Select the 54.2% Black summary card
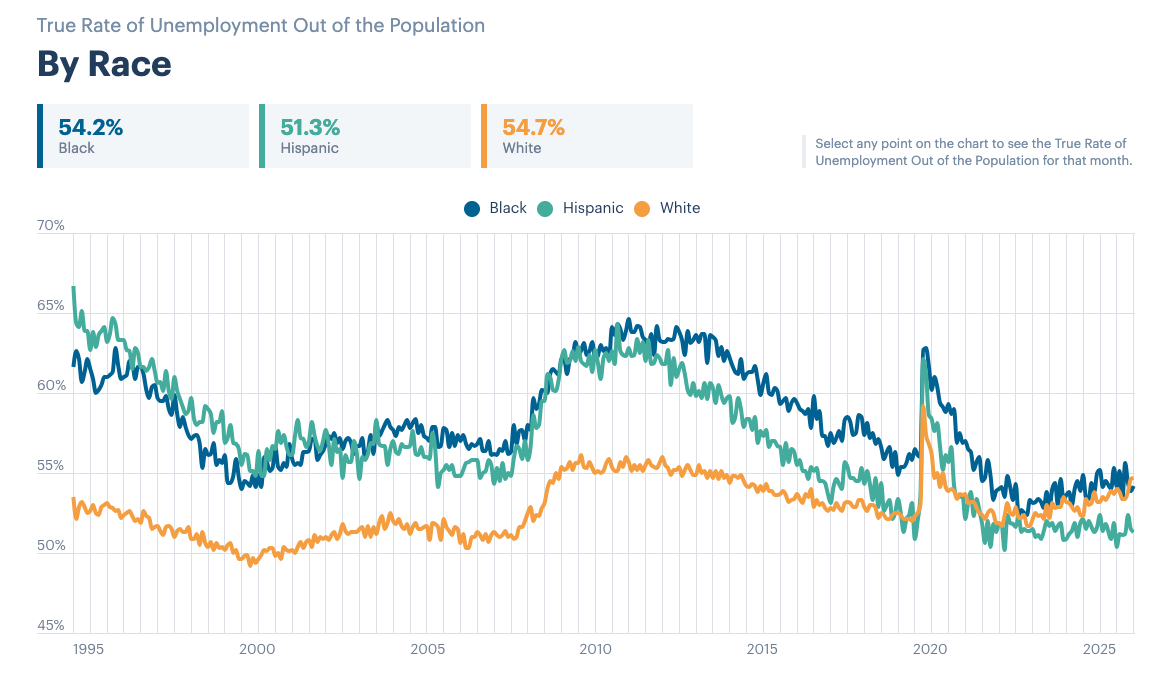The width and height of the screenshot is (1168, 681). (143, 136)
